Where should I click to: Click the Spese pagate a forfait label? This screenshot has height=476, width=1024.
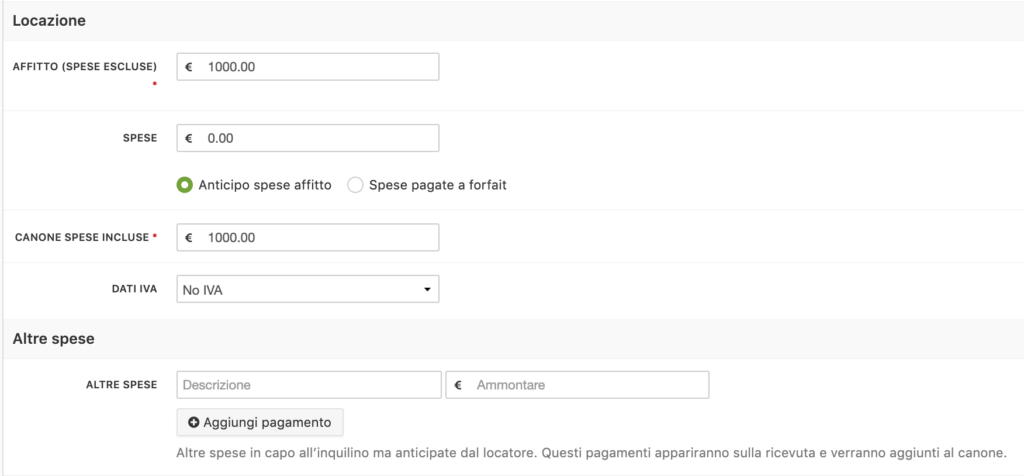point(438,185)
